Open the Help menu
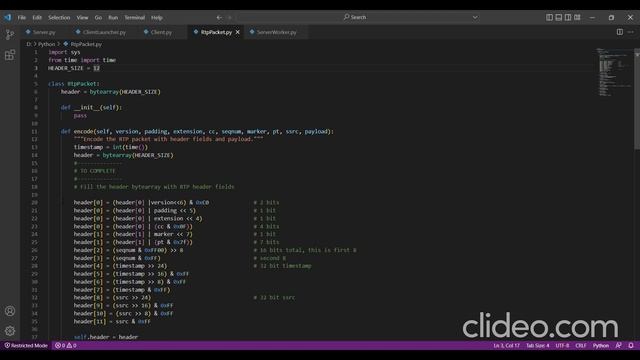This screenshot has width=640, height=360. point(157,18)
